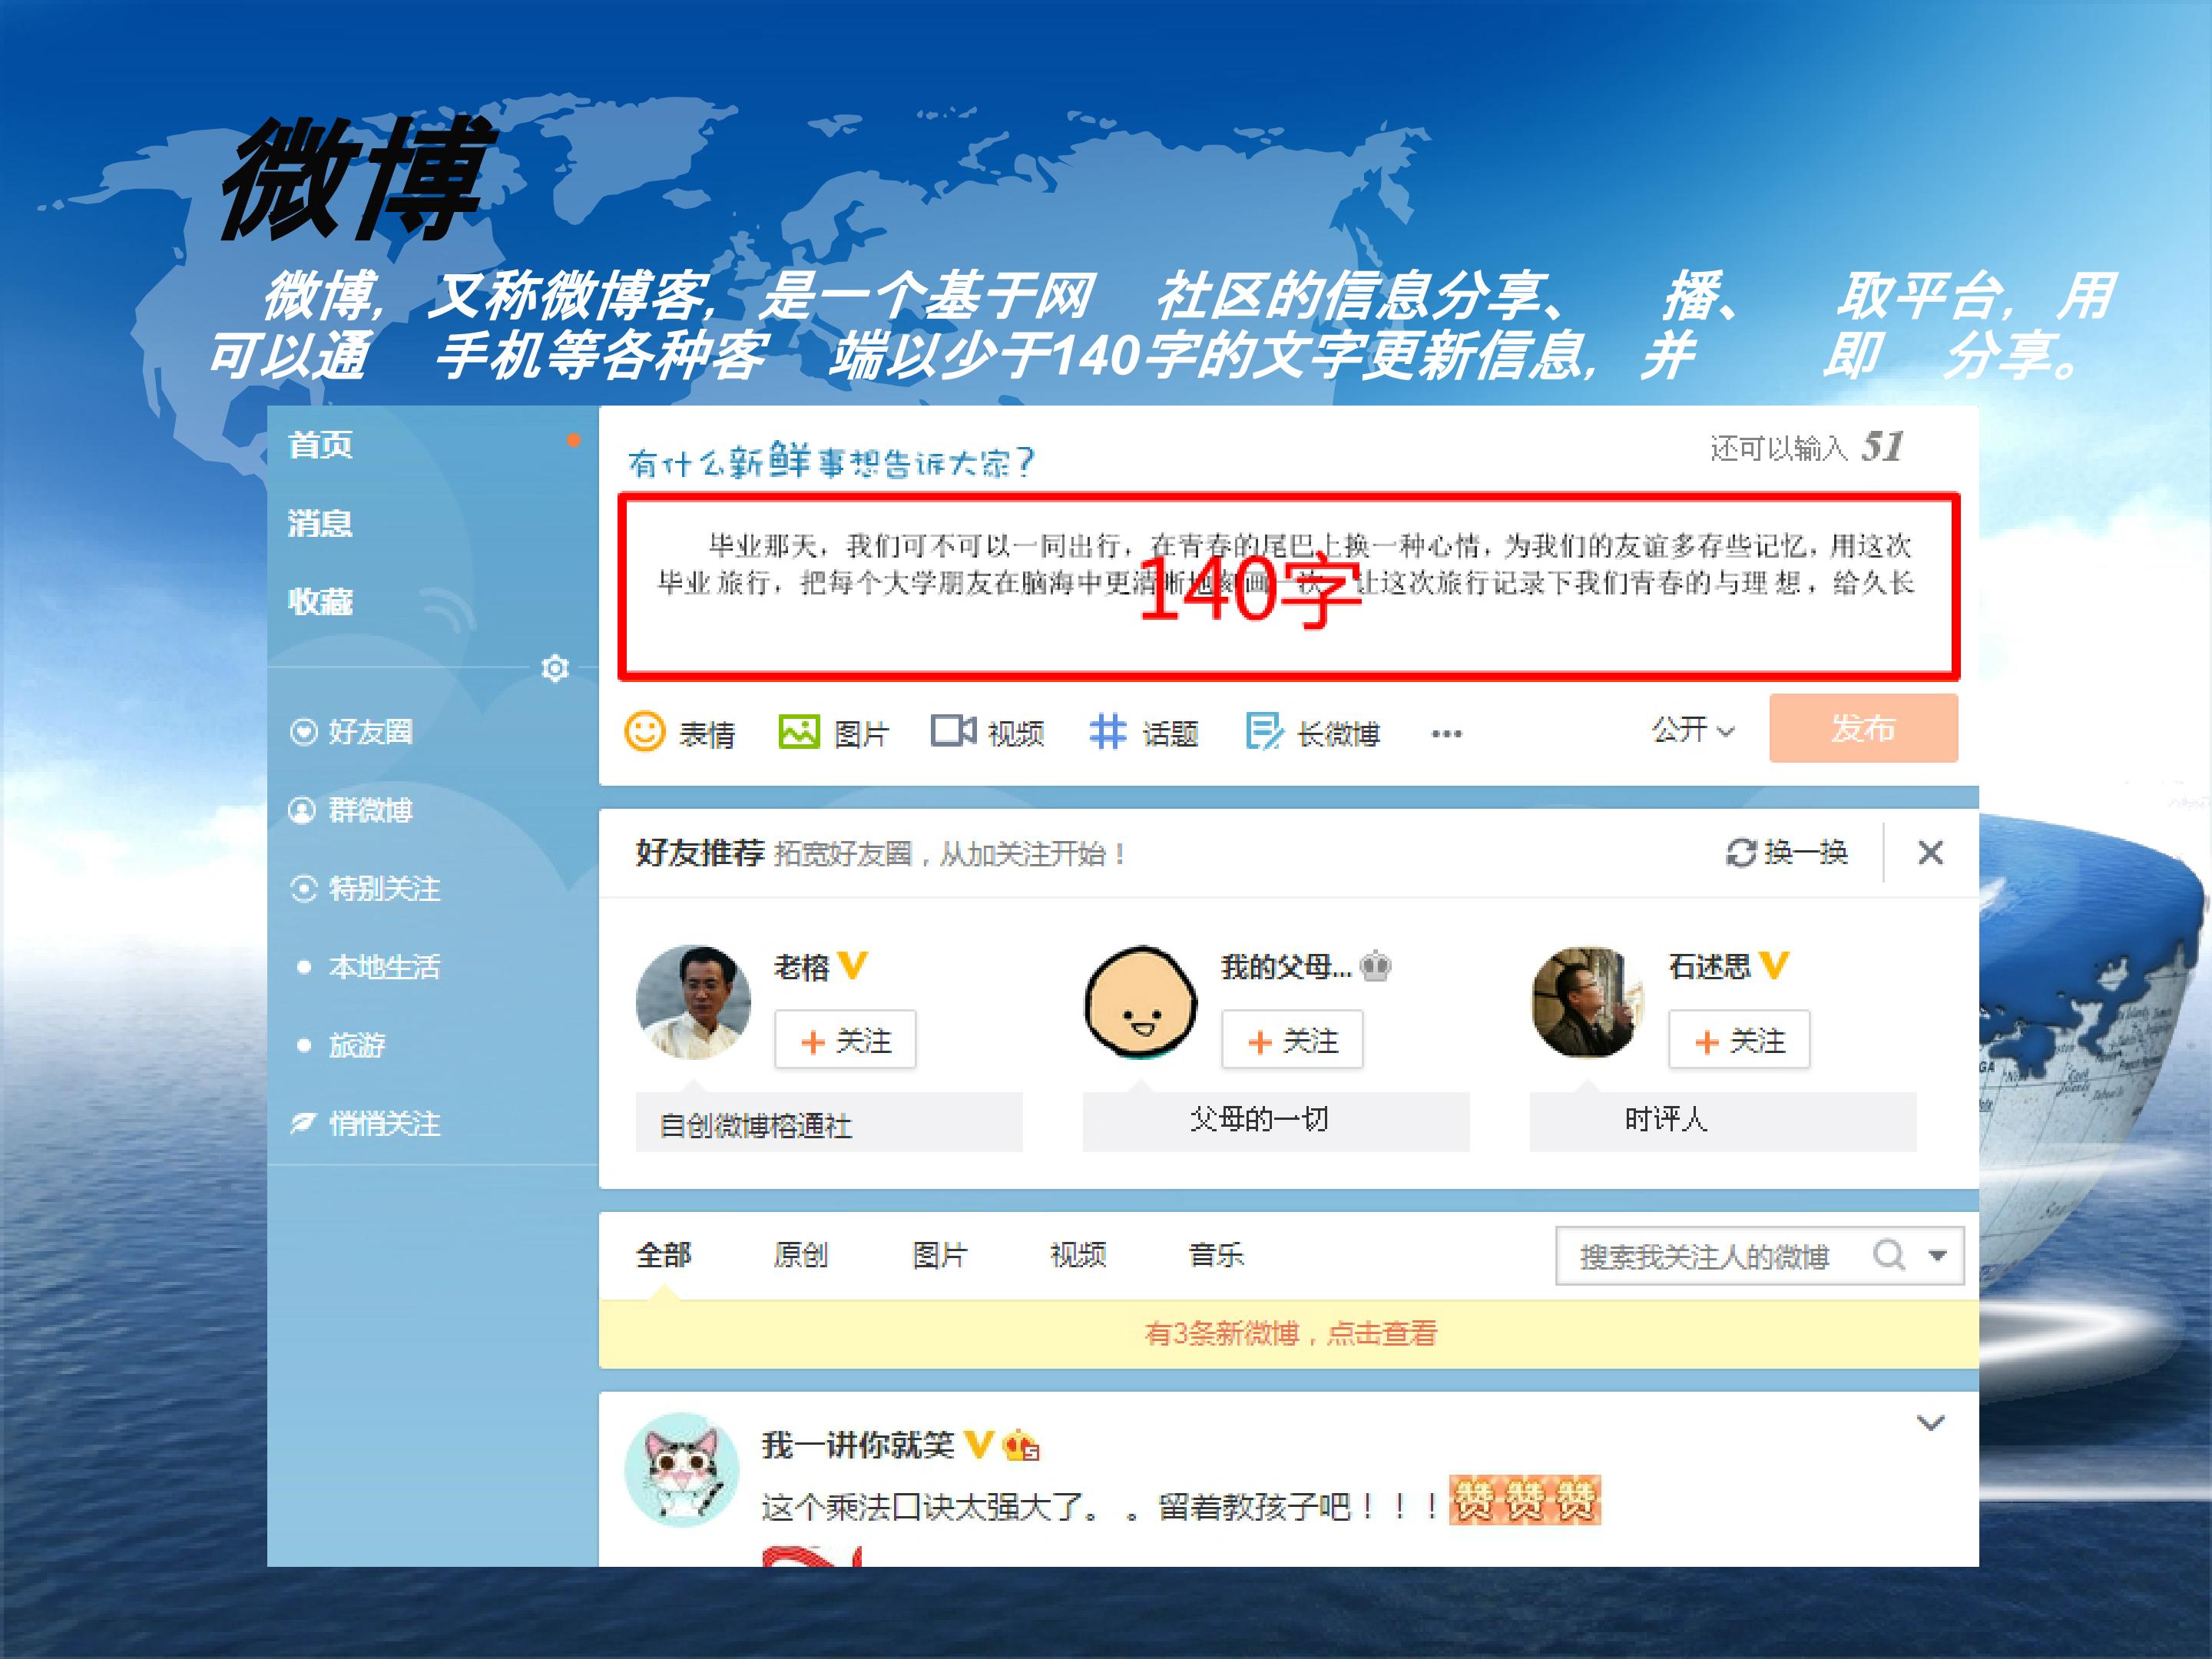2212x1659 pixels.
Task: Click the 图片 picture upload icon
Action: click(x=799, y=732)
